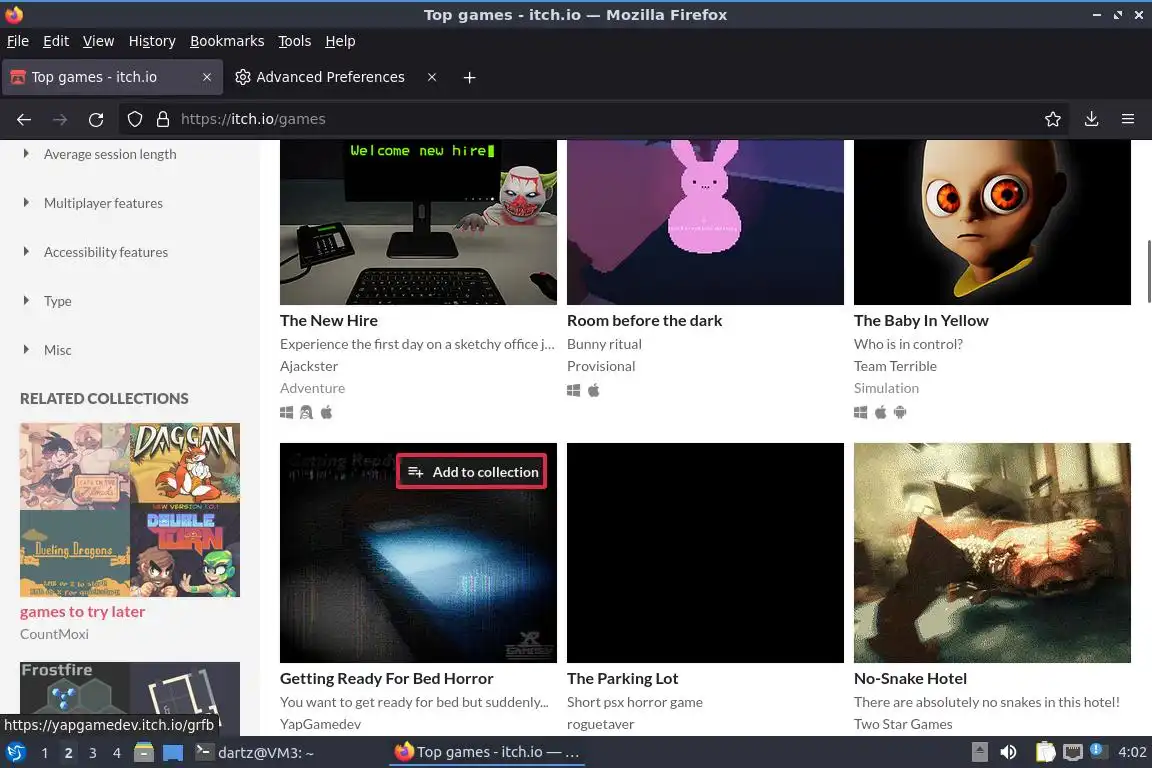Image resolution: width=1152 pixels, height=768 pixels.
Task: Click the update notification tray icon
Action: tap(1097, 750)
